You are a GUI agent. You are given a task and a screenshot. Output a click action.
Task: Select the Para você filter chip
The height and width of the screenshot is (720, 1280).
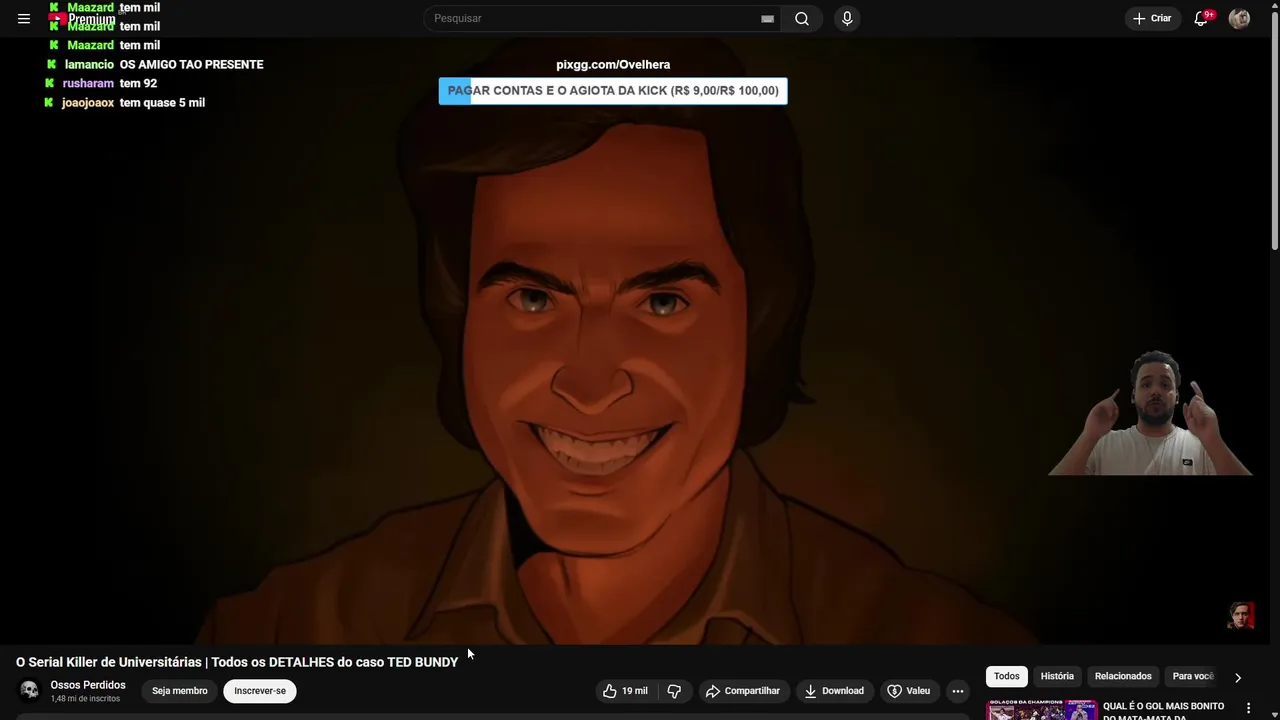[x=1193, y=676]
